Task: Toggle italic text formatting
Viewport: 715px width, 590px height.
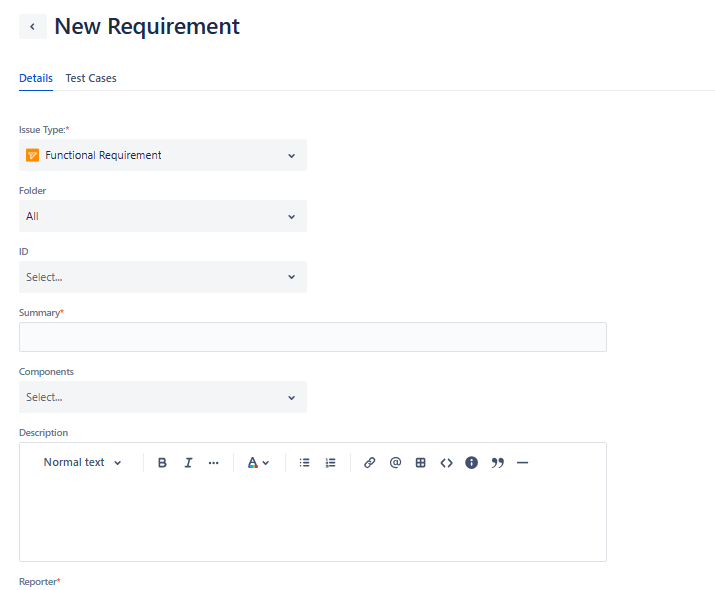Action: click(x=188, y=463)
